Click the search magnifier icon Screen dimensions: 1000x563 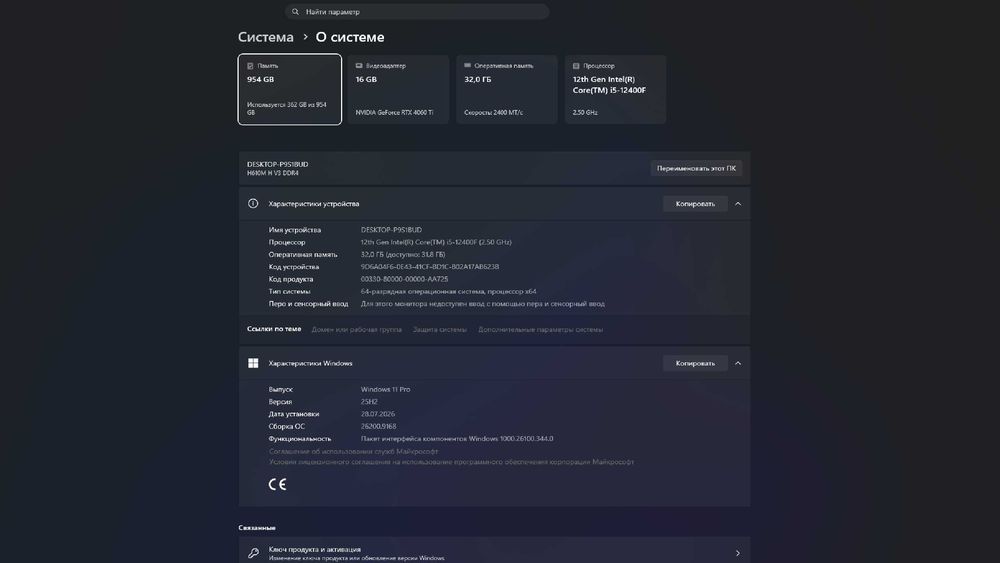coord(295,11)
